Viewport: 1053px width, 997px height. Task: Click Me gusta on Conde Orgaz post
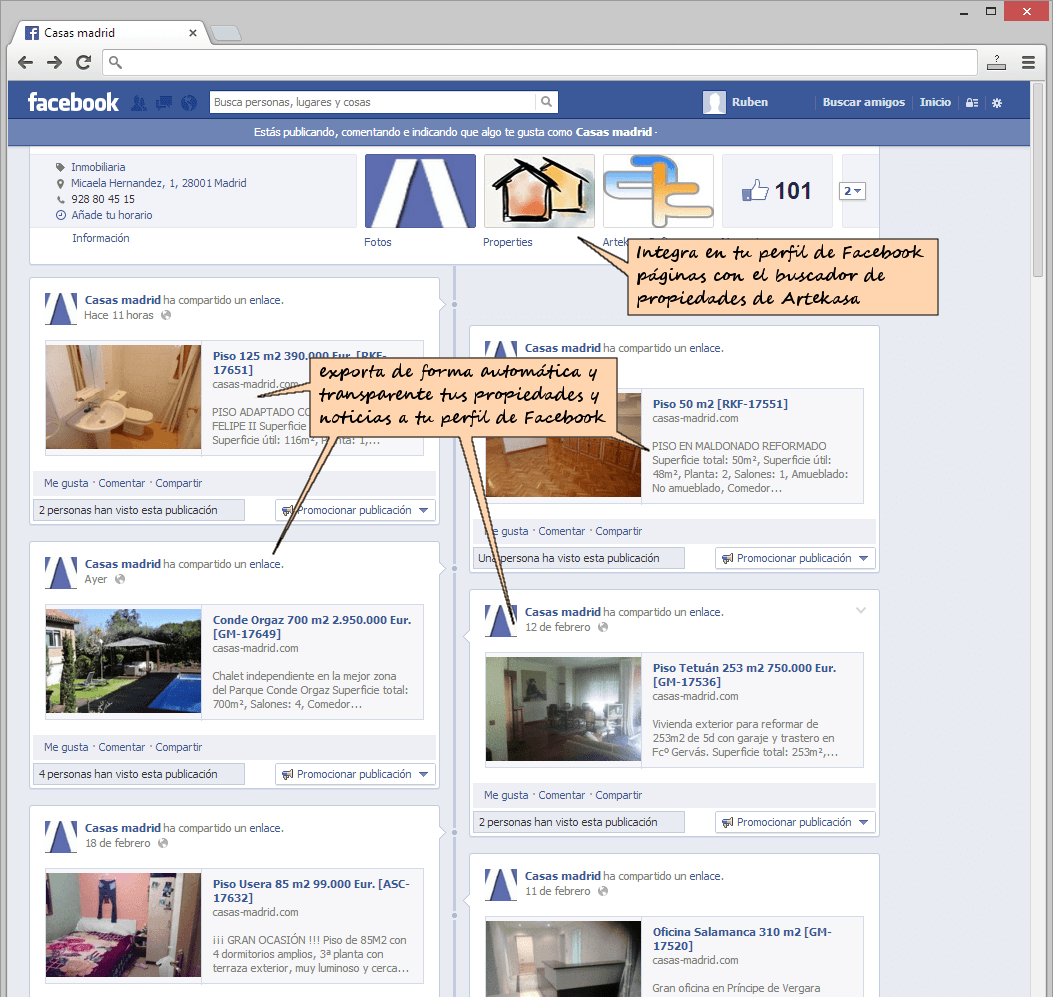[x=66, y=747]
